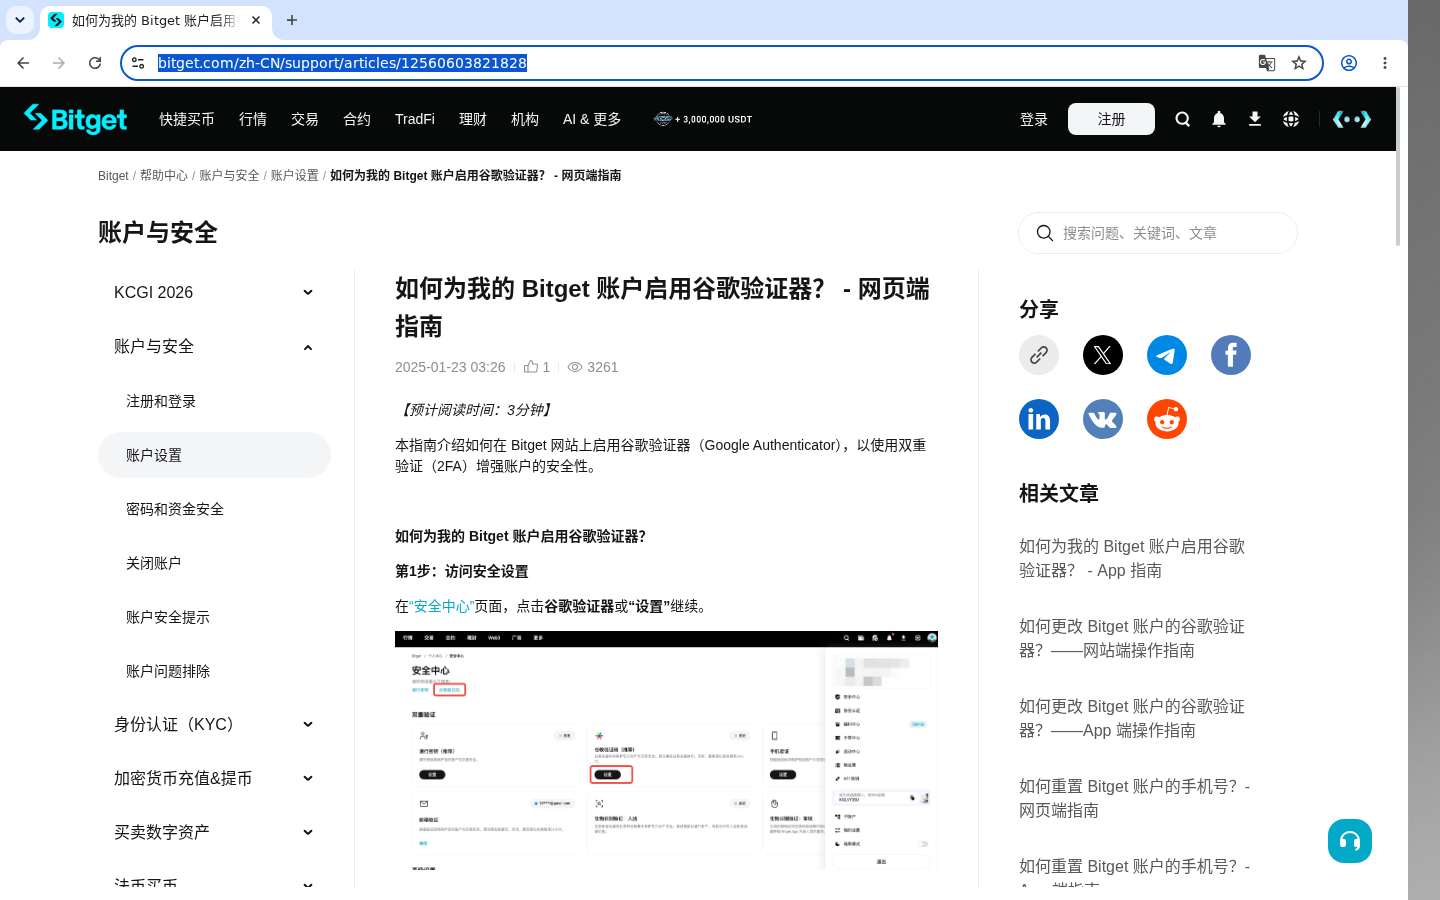Click 帮助中心 breadcrumb link
This screenshot has width=1440, height=900.
[x=164, y=175]
